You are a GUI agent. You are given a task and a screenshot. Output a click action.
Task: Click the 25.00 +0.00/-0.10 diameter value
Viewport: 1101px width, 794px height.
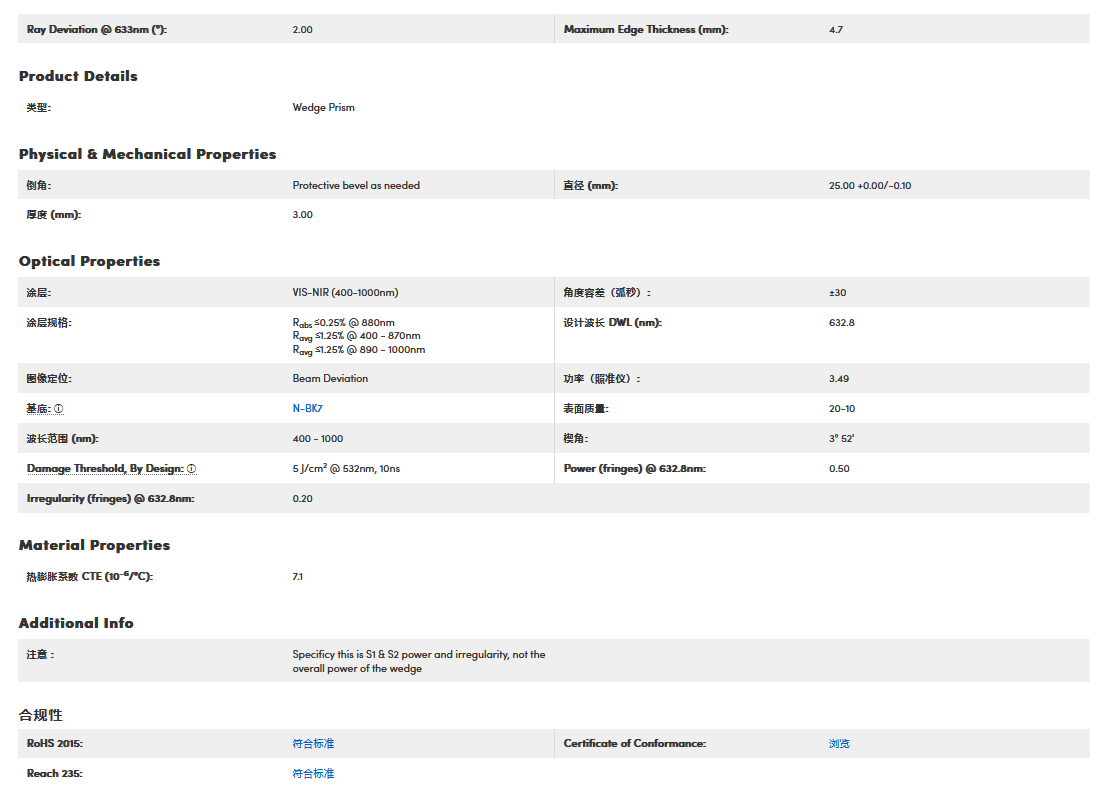[x=870, y=186]
